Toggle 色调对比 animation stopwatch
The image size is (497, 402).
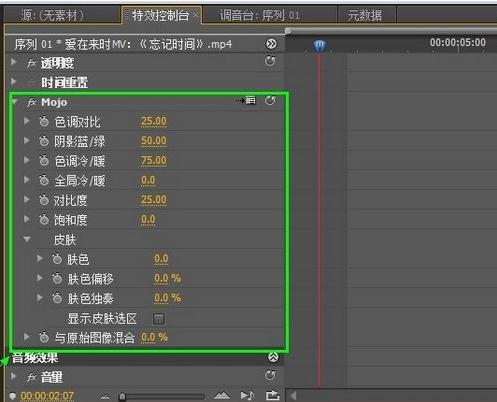[44, 122]
